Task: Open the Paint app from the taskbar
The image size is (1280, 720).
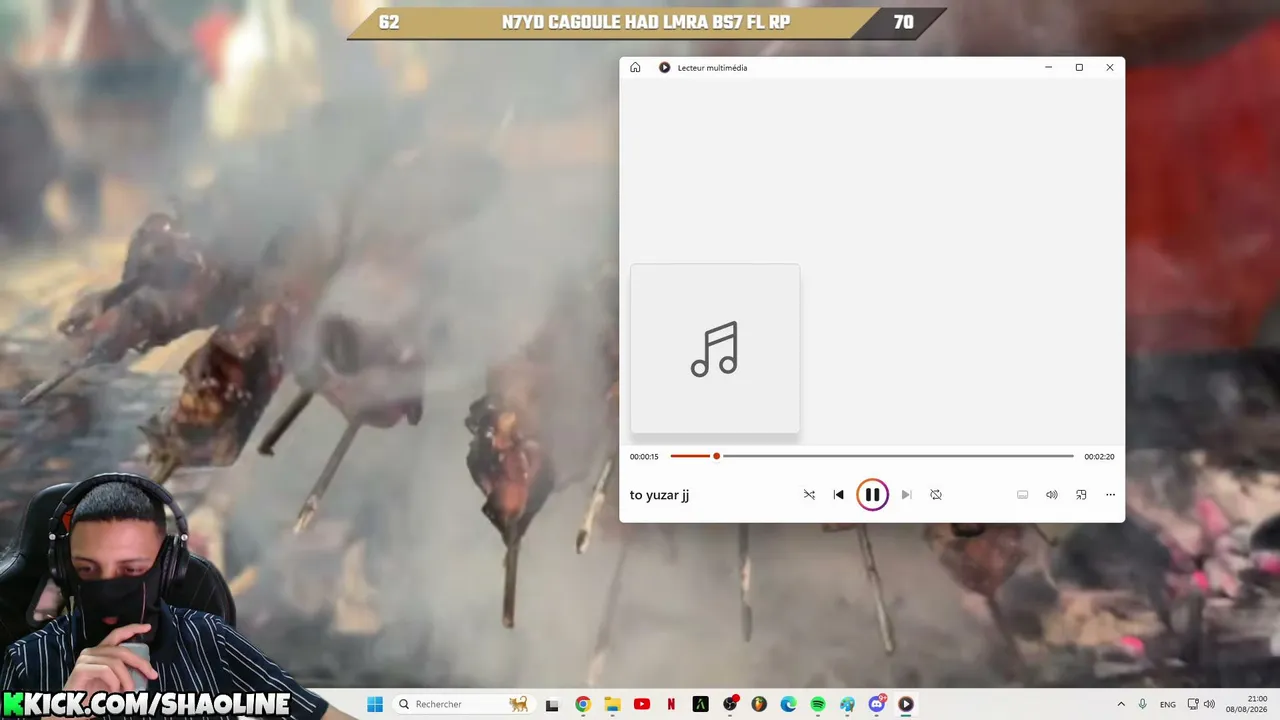Action: (847, 704)
